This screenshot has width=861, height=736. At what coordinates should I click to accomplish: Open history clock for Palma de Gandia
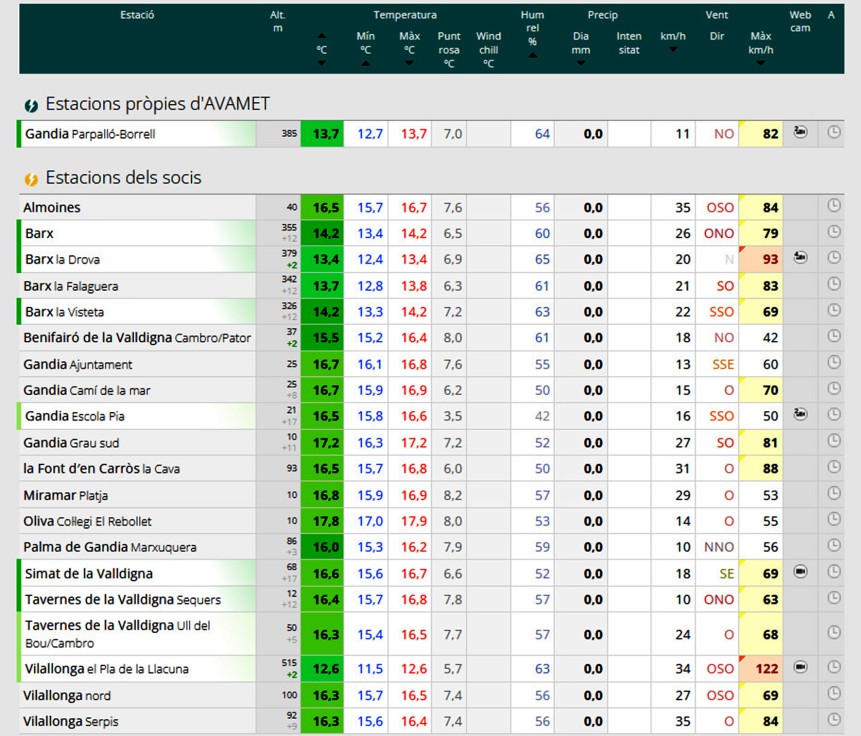[x=834, y=545]
